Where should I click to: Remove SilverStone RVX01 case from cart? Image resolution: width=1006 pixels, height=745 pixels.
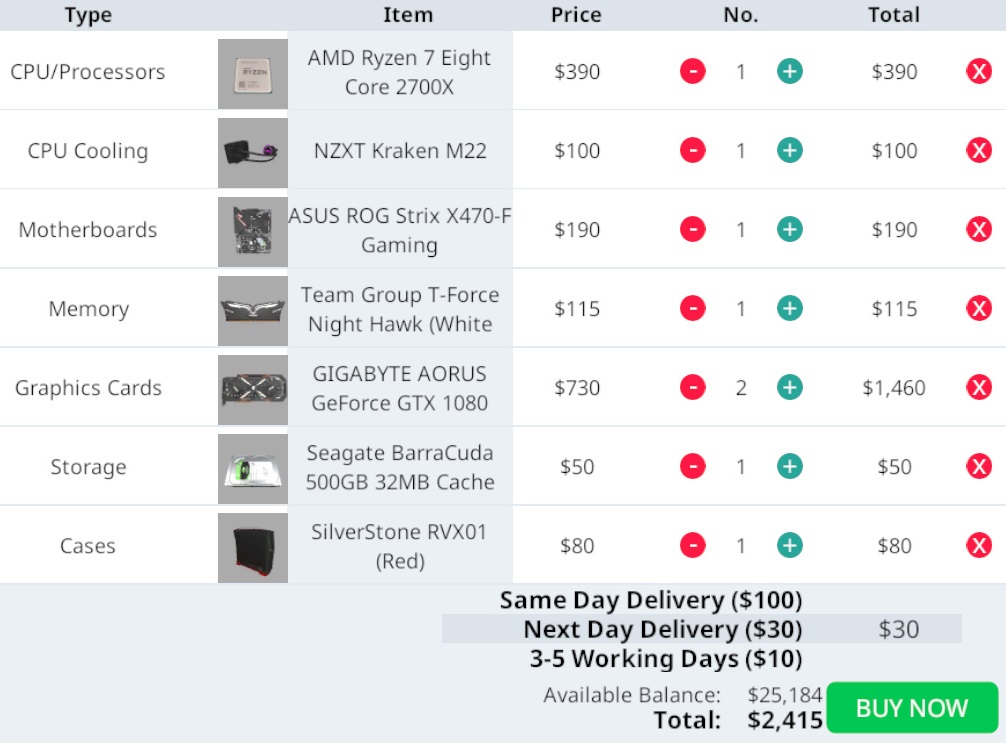979,545
